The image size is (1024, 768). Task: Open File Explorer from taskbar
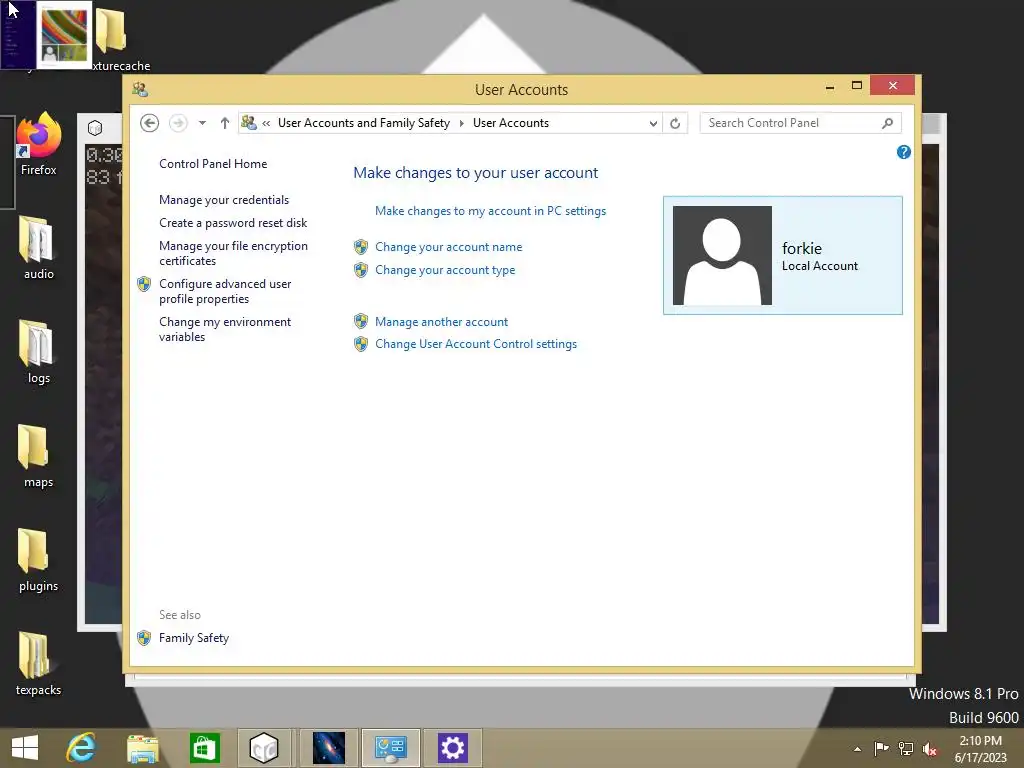click(142, 748)
